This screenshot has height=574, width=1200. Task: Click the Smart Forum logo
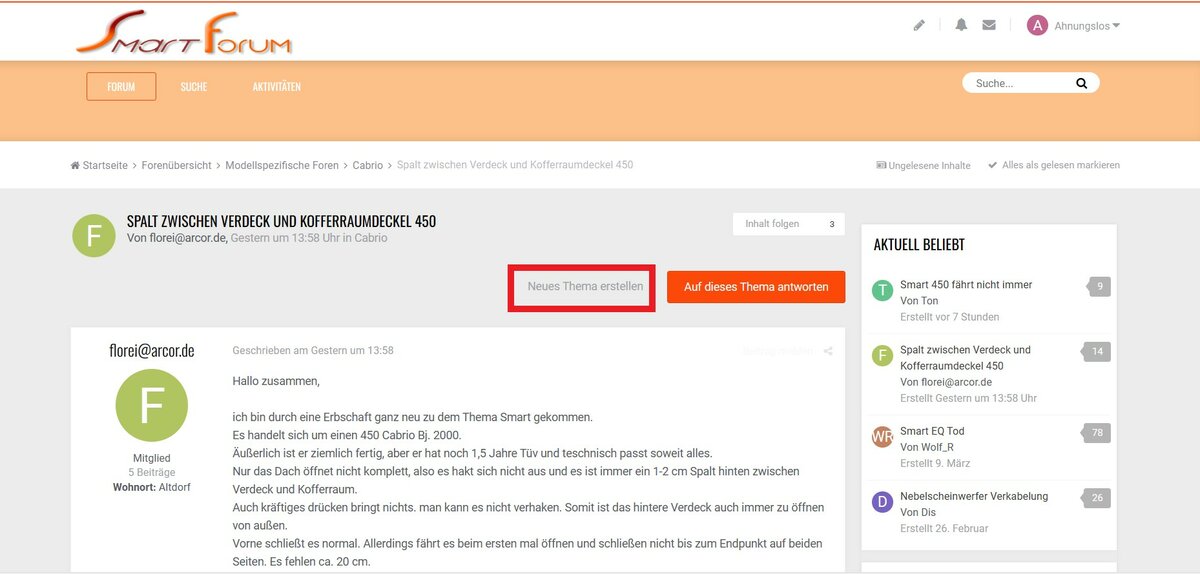[x=184, y=34]
